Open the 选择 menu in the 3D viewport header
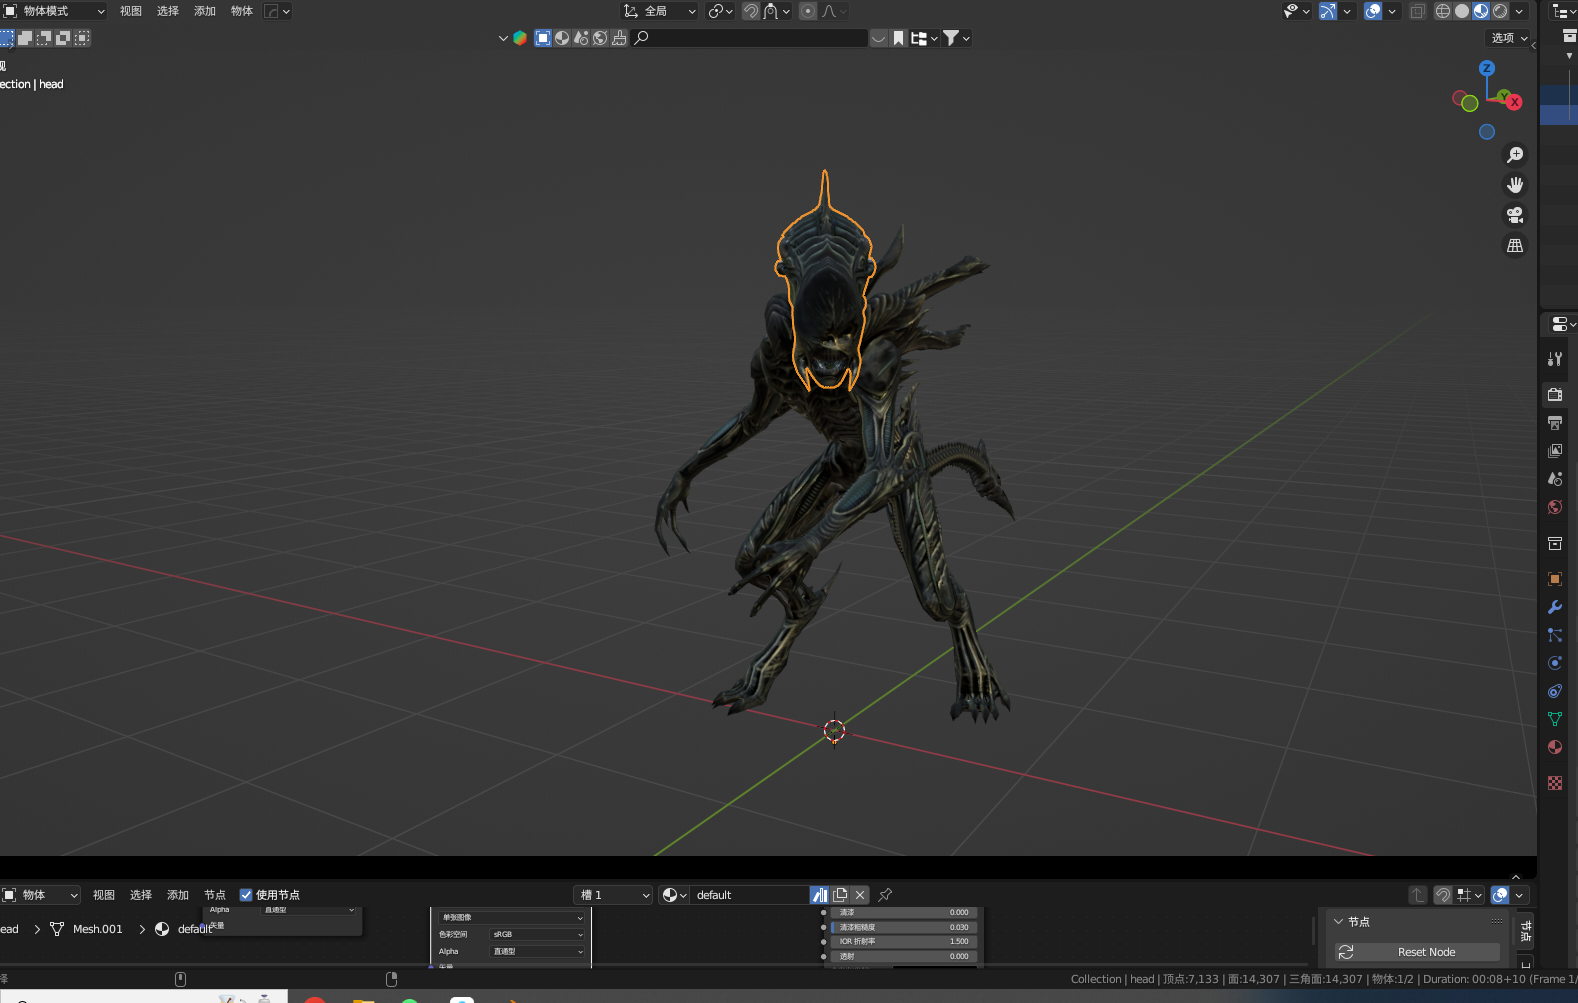 168,11
